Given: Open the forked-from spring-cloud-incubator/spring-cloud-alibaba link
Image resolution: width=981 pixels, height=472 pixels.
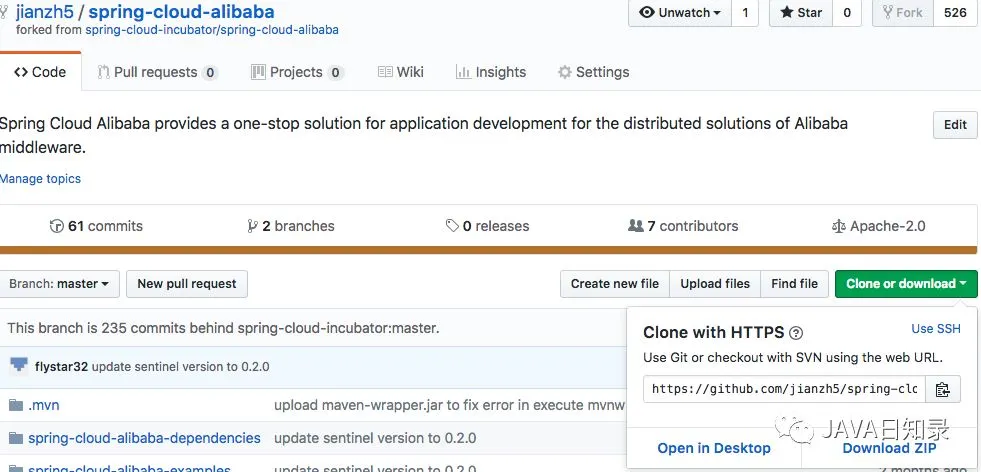Looking at the screenshot, I should coord(212,29).
